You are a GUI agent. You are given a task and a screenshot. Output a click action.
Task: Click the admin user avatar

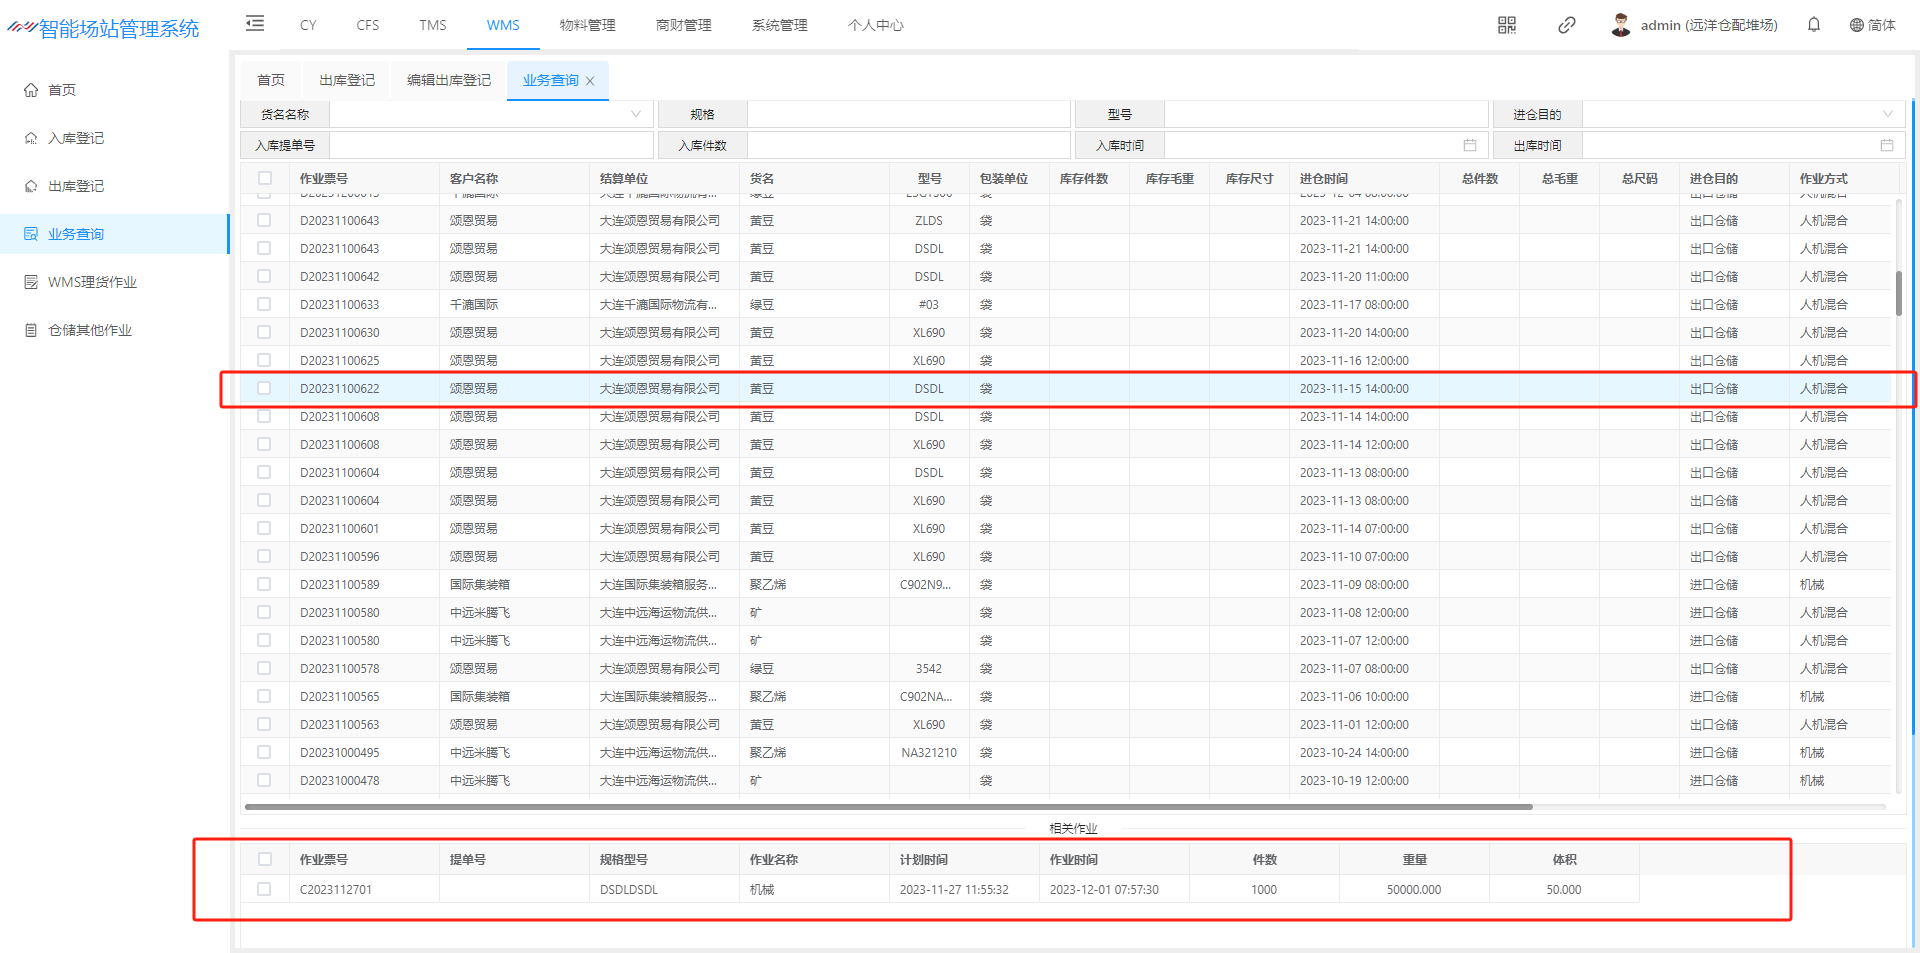[1620, 25]
